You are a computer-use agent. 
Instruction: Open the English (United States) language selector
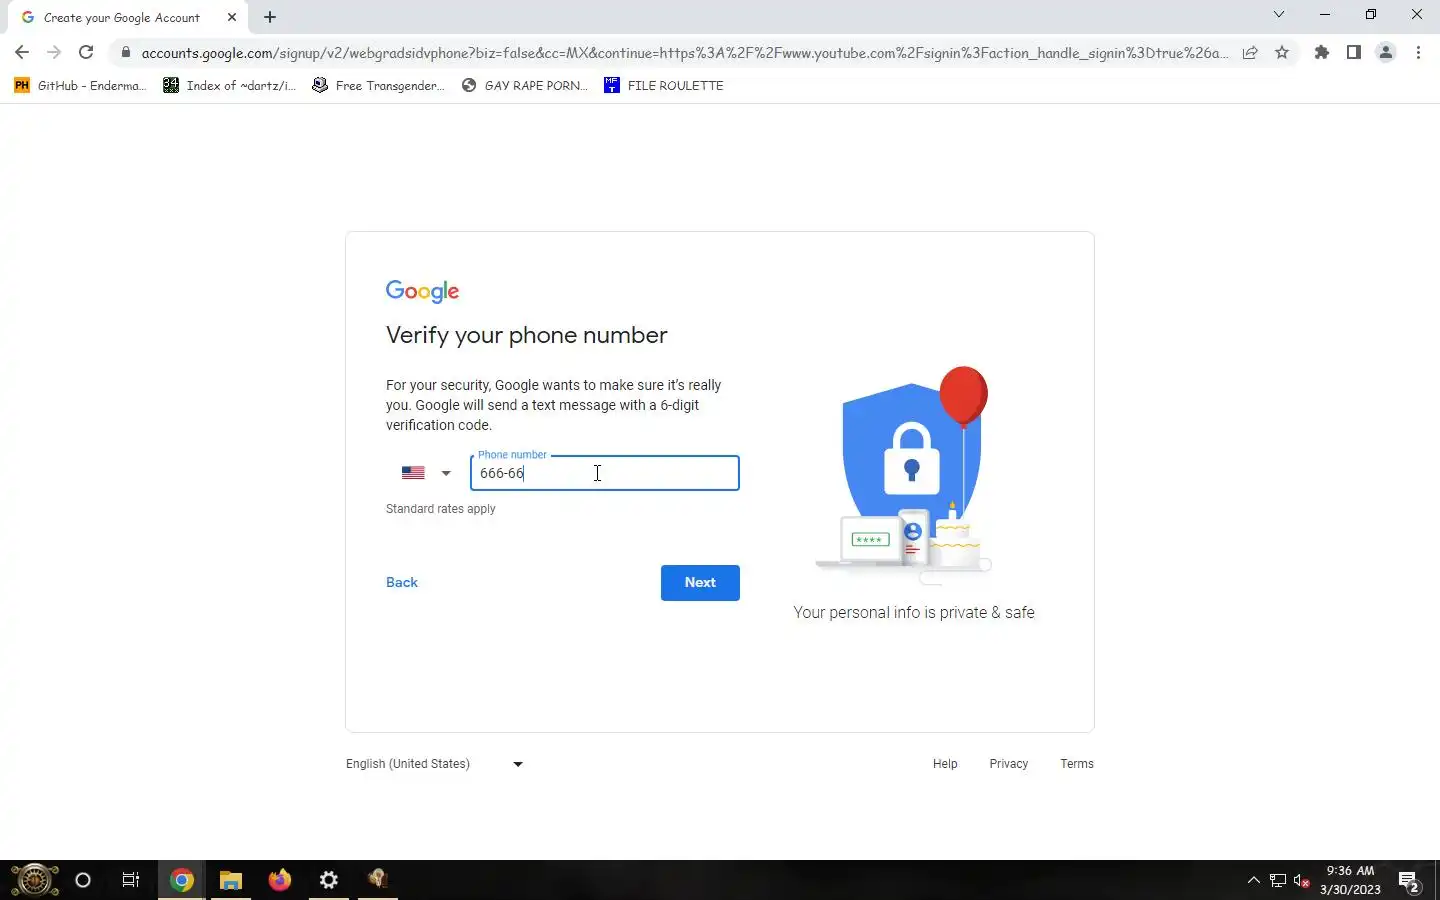click(x=435, y=764)
